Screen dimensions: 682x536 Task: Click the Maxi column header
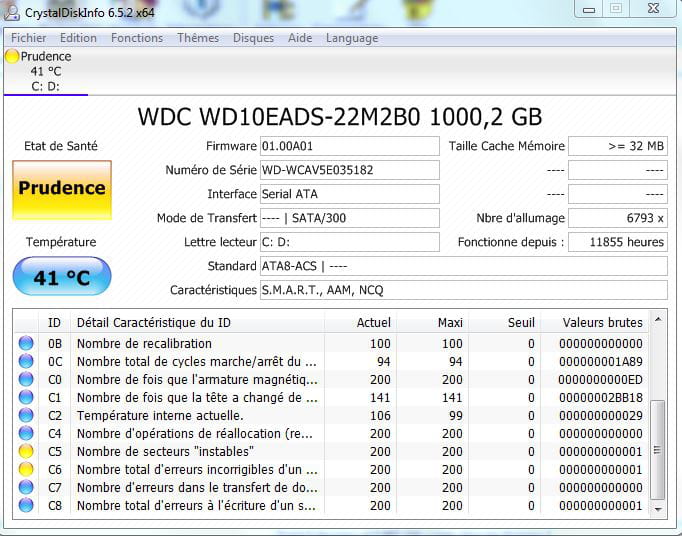[432, 322]
